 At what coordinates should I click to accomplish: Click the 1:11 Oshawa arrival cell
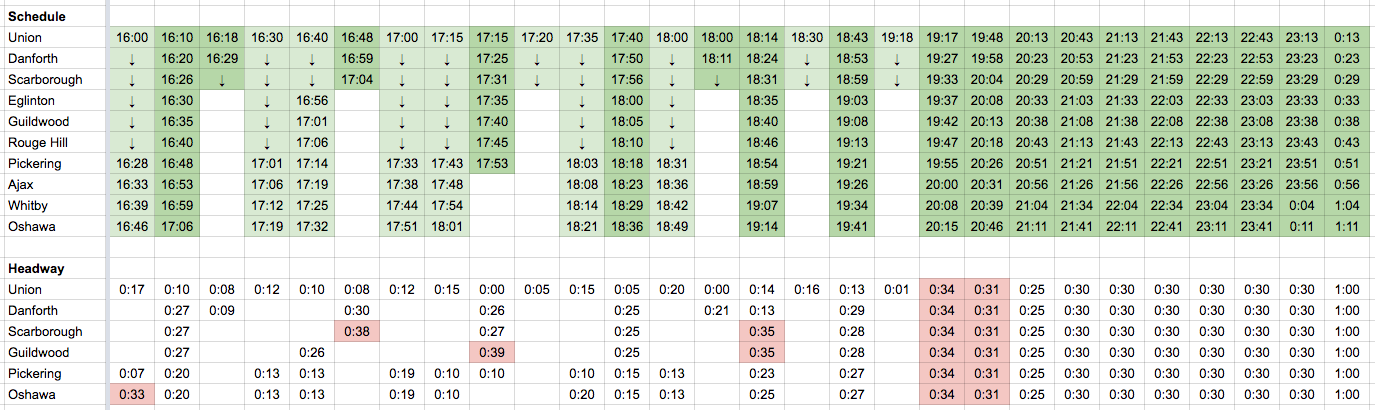pos(1347,226)
